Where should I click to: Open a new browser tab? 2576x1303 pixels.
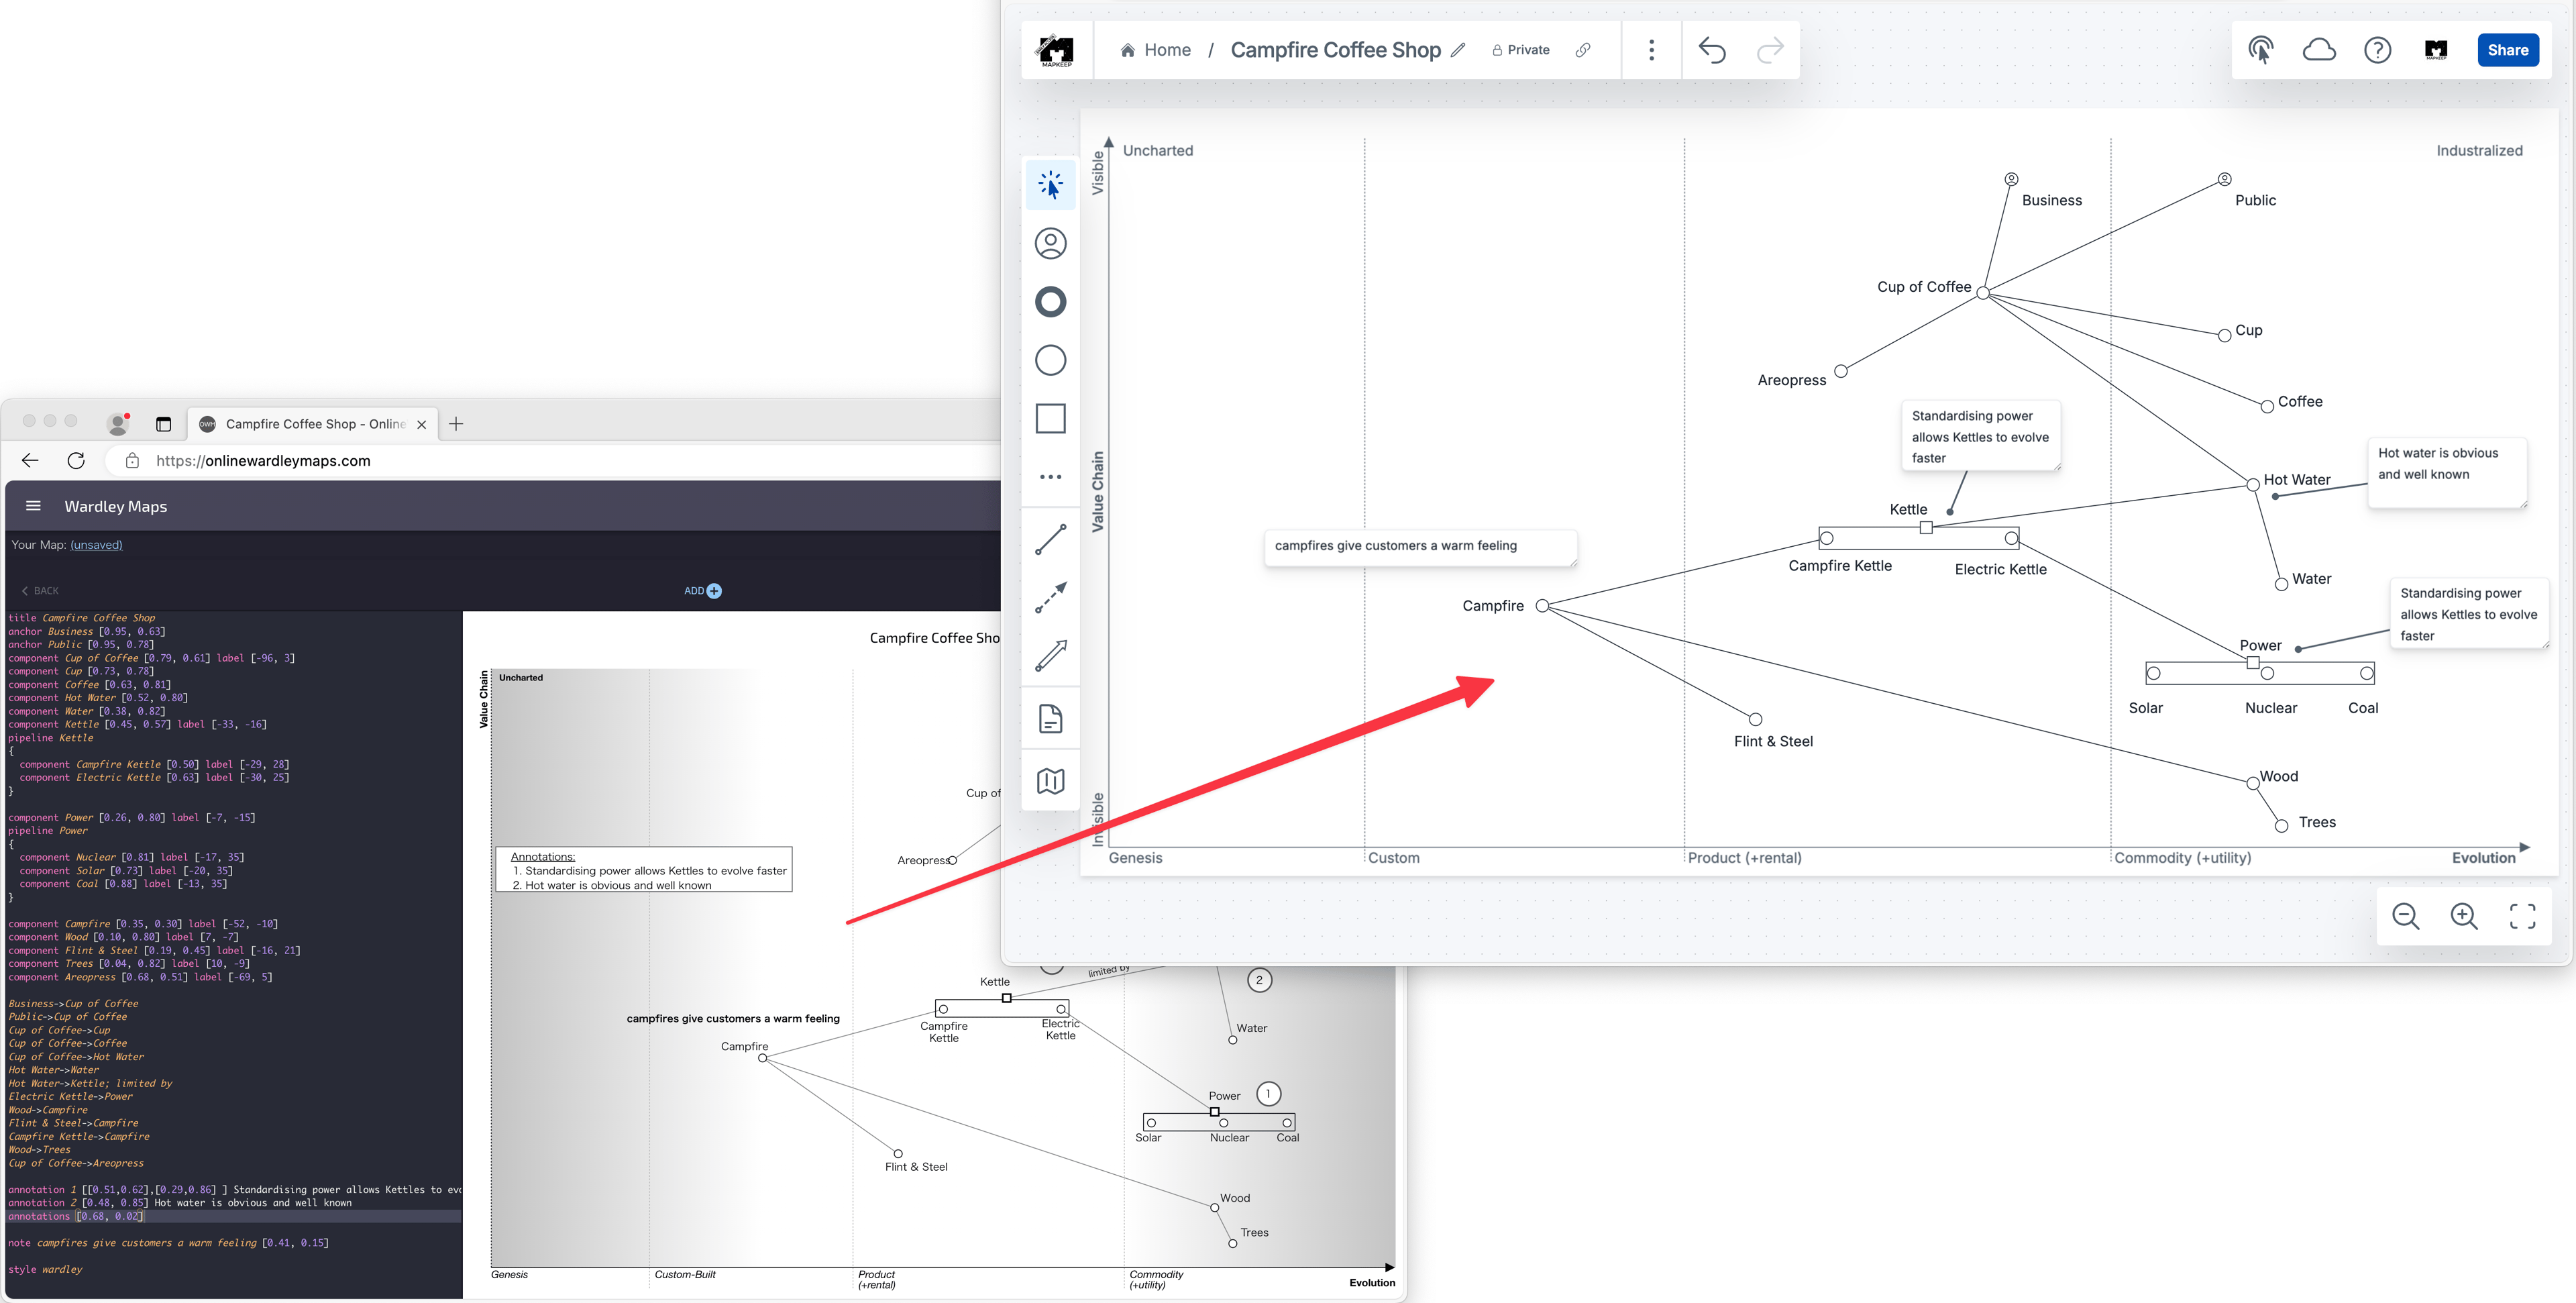tap(456, 424)
